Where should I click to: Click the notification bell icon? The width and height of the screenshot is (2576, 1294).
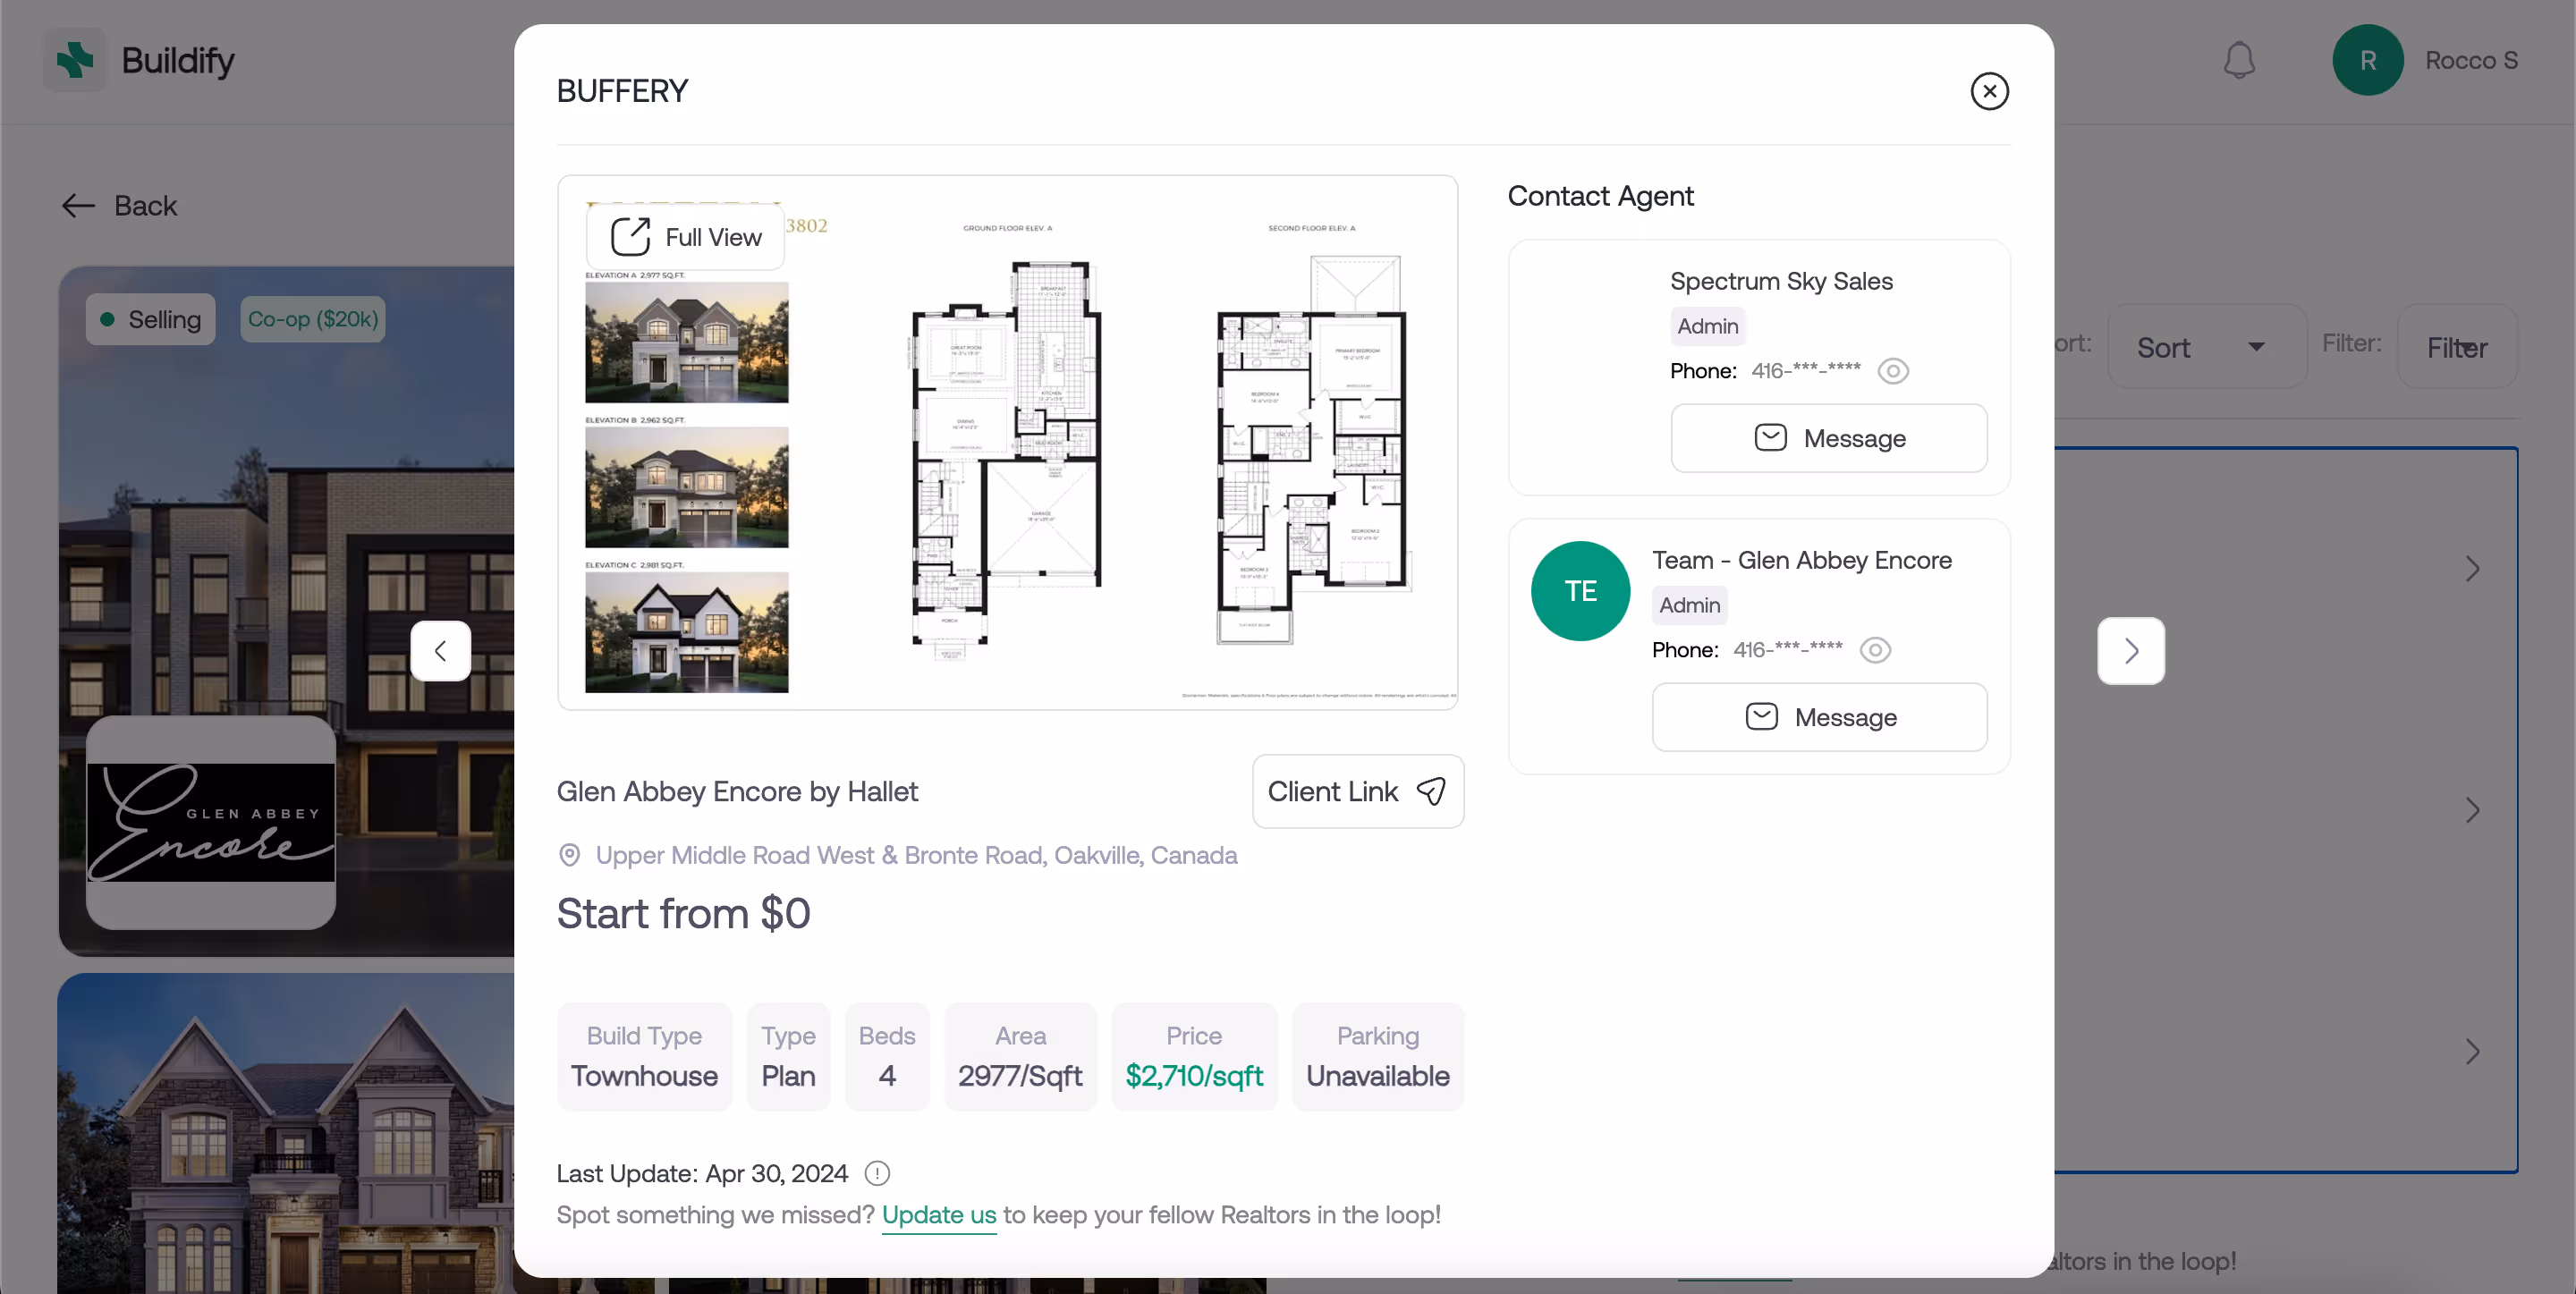click(2238, 60)
